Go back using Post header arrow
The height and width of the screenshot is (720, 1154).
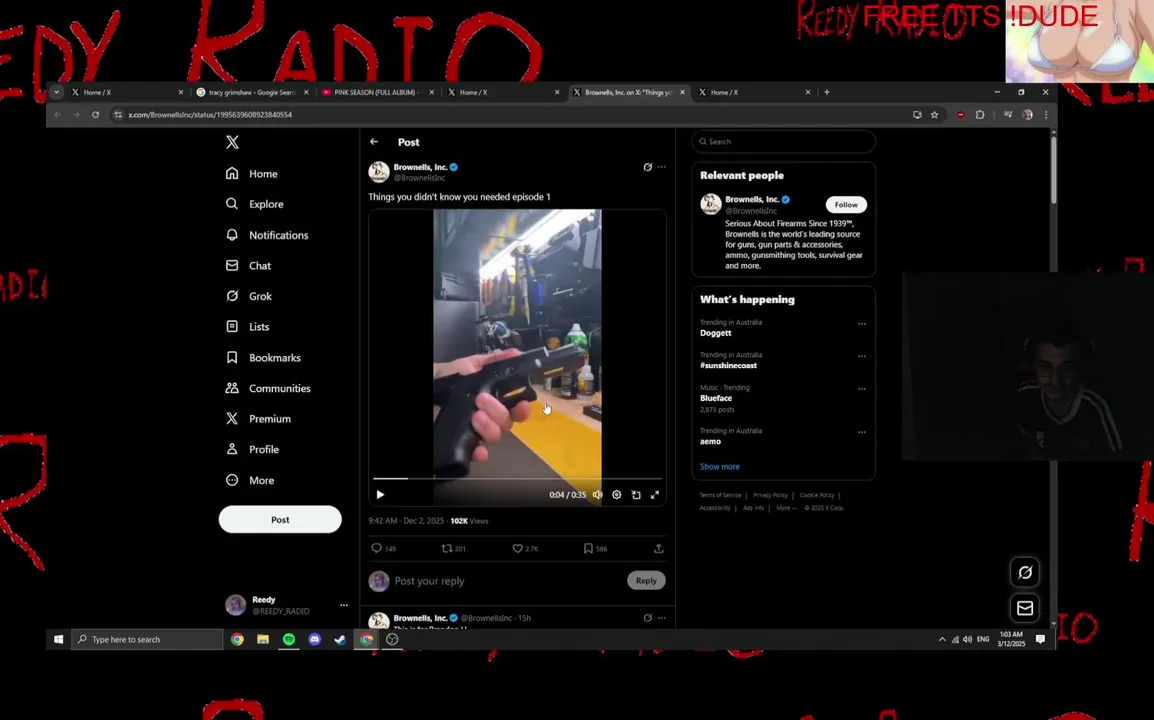[374, 141]
